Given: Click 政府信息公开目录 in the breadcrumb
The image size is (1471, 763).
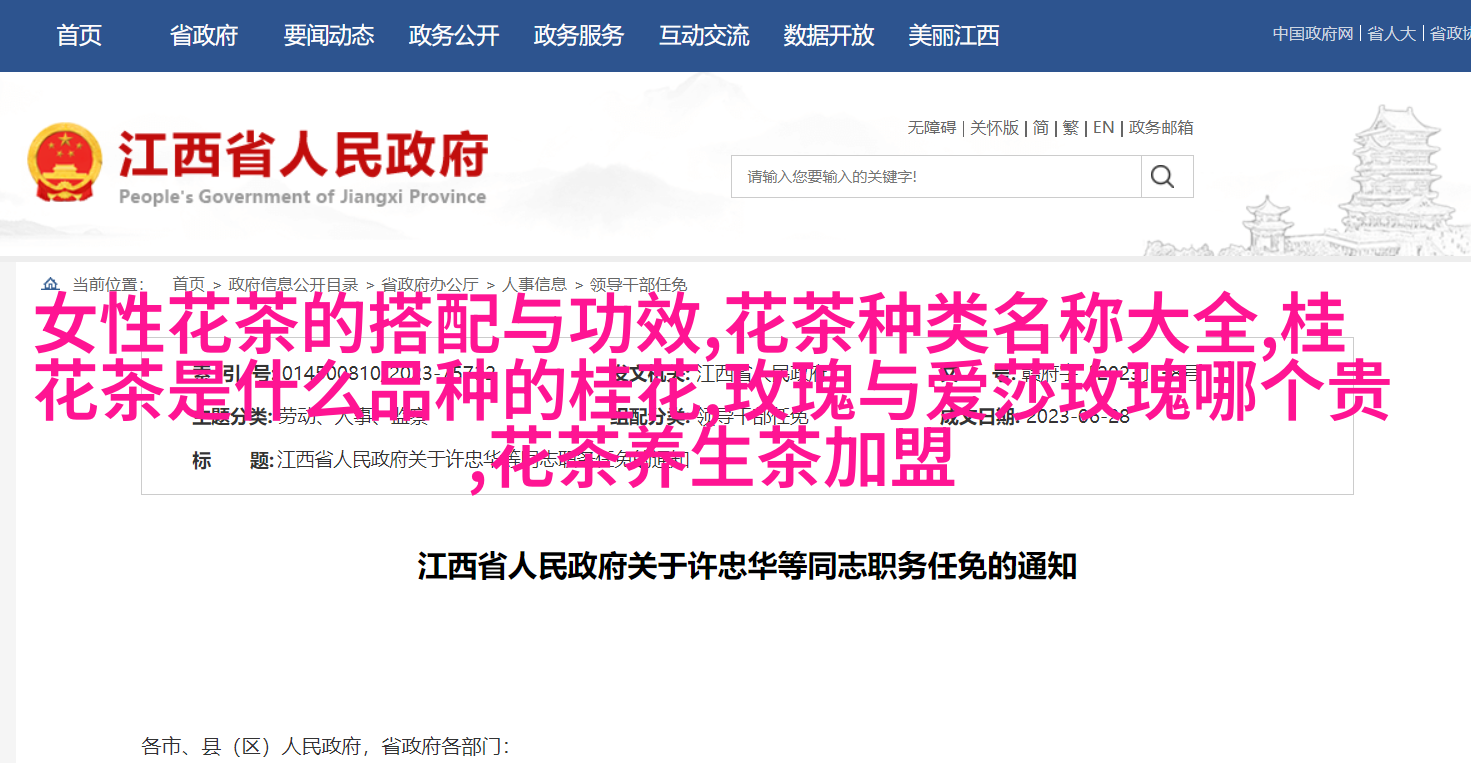Looking at the screenshot, I should click(293, 284).
